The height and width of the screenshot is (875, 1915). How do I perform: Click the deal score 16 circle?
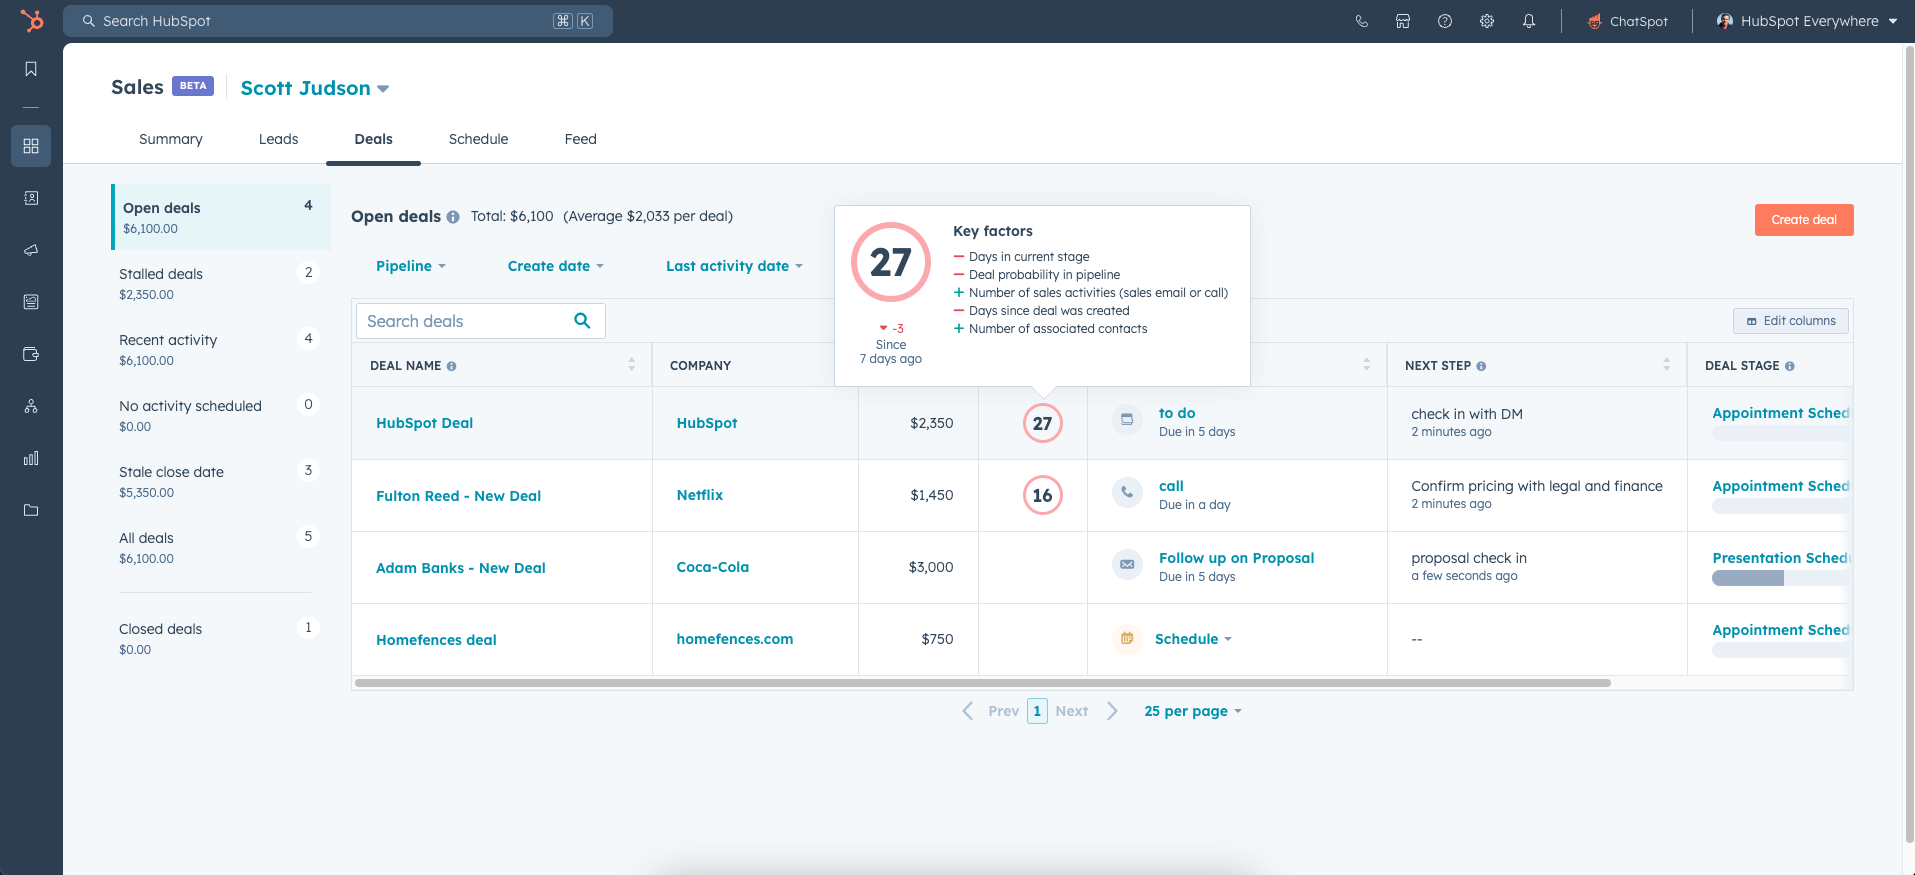(1042, 495)
